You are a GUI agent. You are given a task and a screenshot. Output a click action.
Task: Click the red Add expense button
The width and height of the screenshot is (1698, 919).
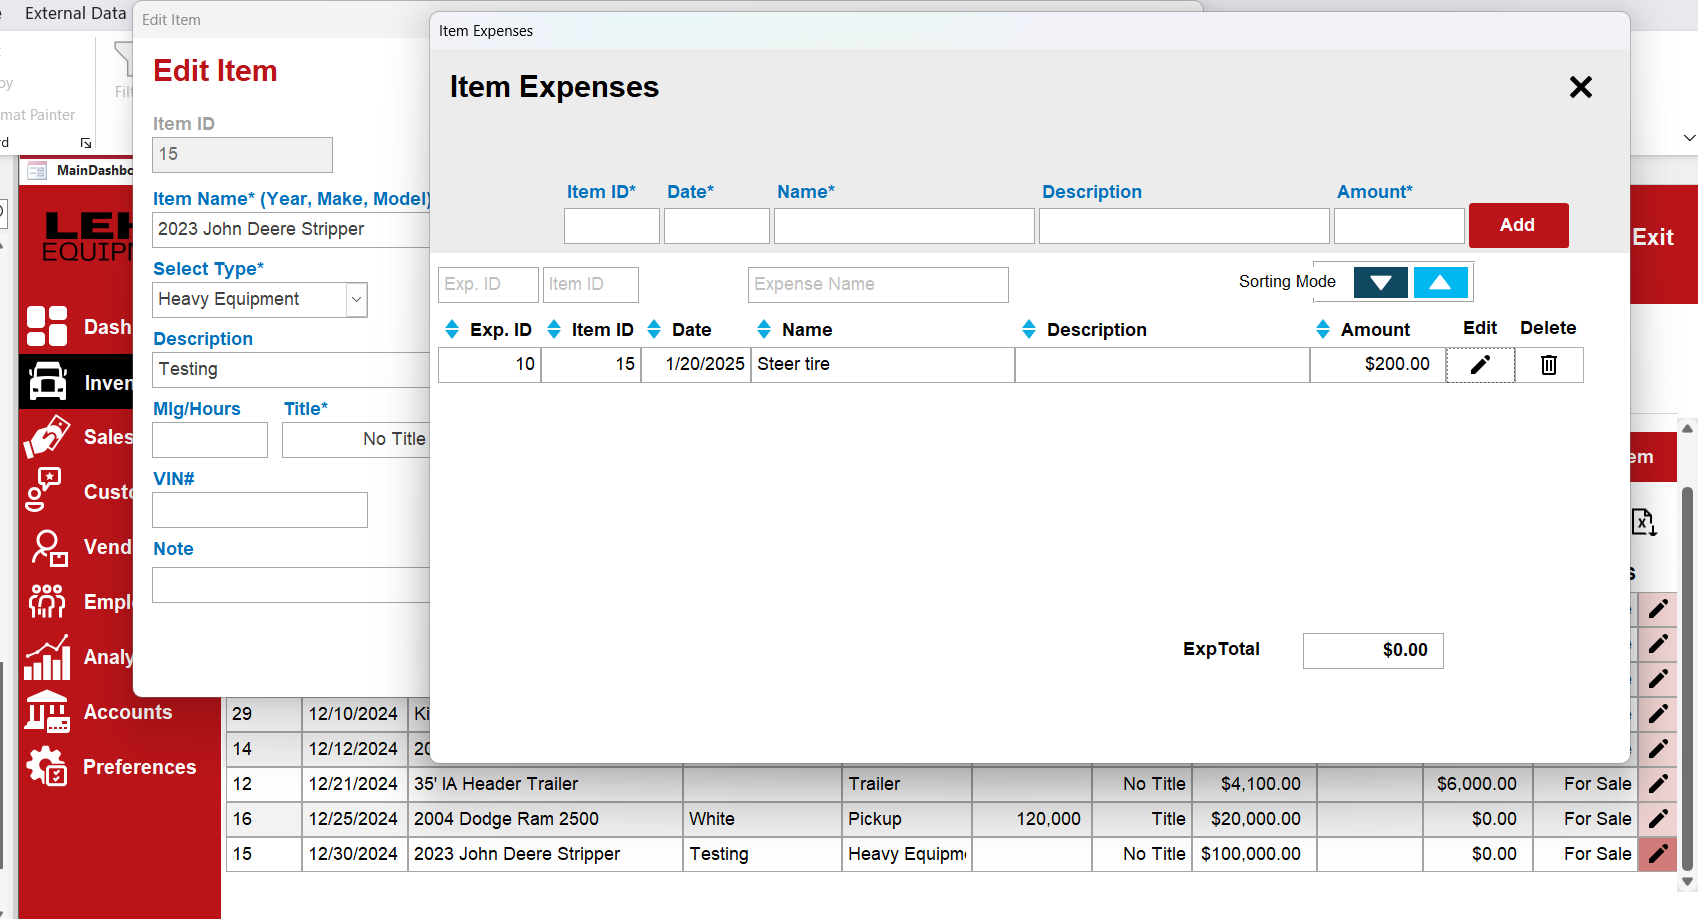click(x=1518, y=225)
